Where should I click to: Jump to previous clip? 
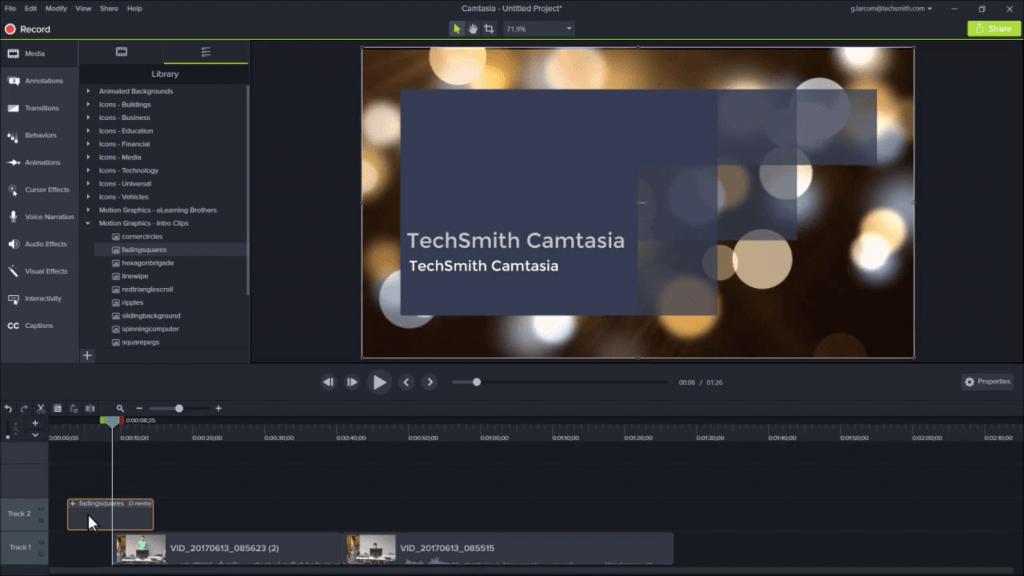tap(328, 383)
